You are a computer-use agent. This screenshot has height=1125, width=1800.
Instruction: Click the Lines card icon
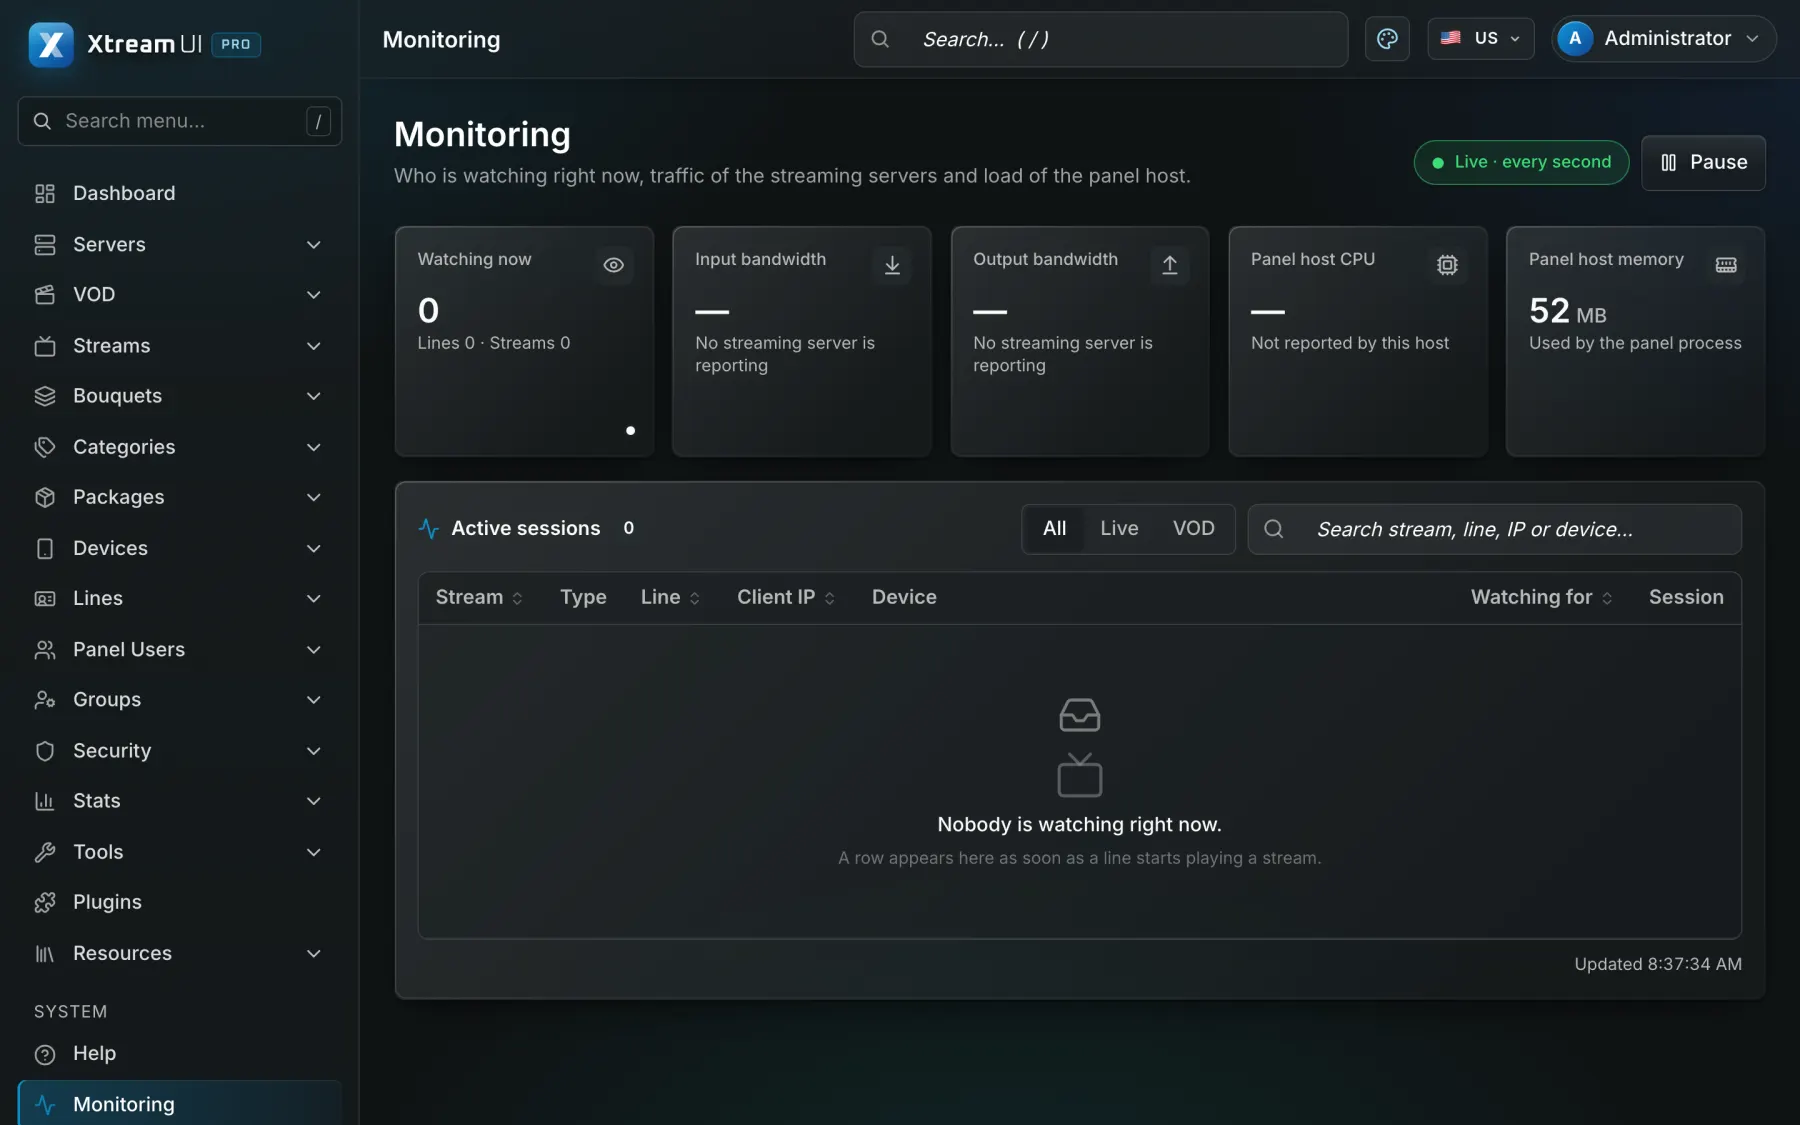coord(45,599)
